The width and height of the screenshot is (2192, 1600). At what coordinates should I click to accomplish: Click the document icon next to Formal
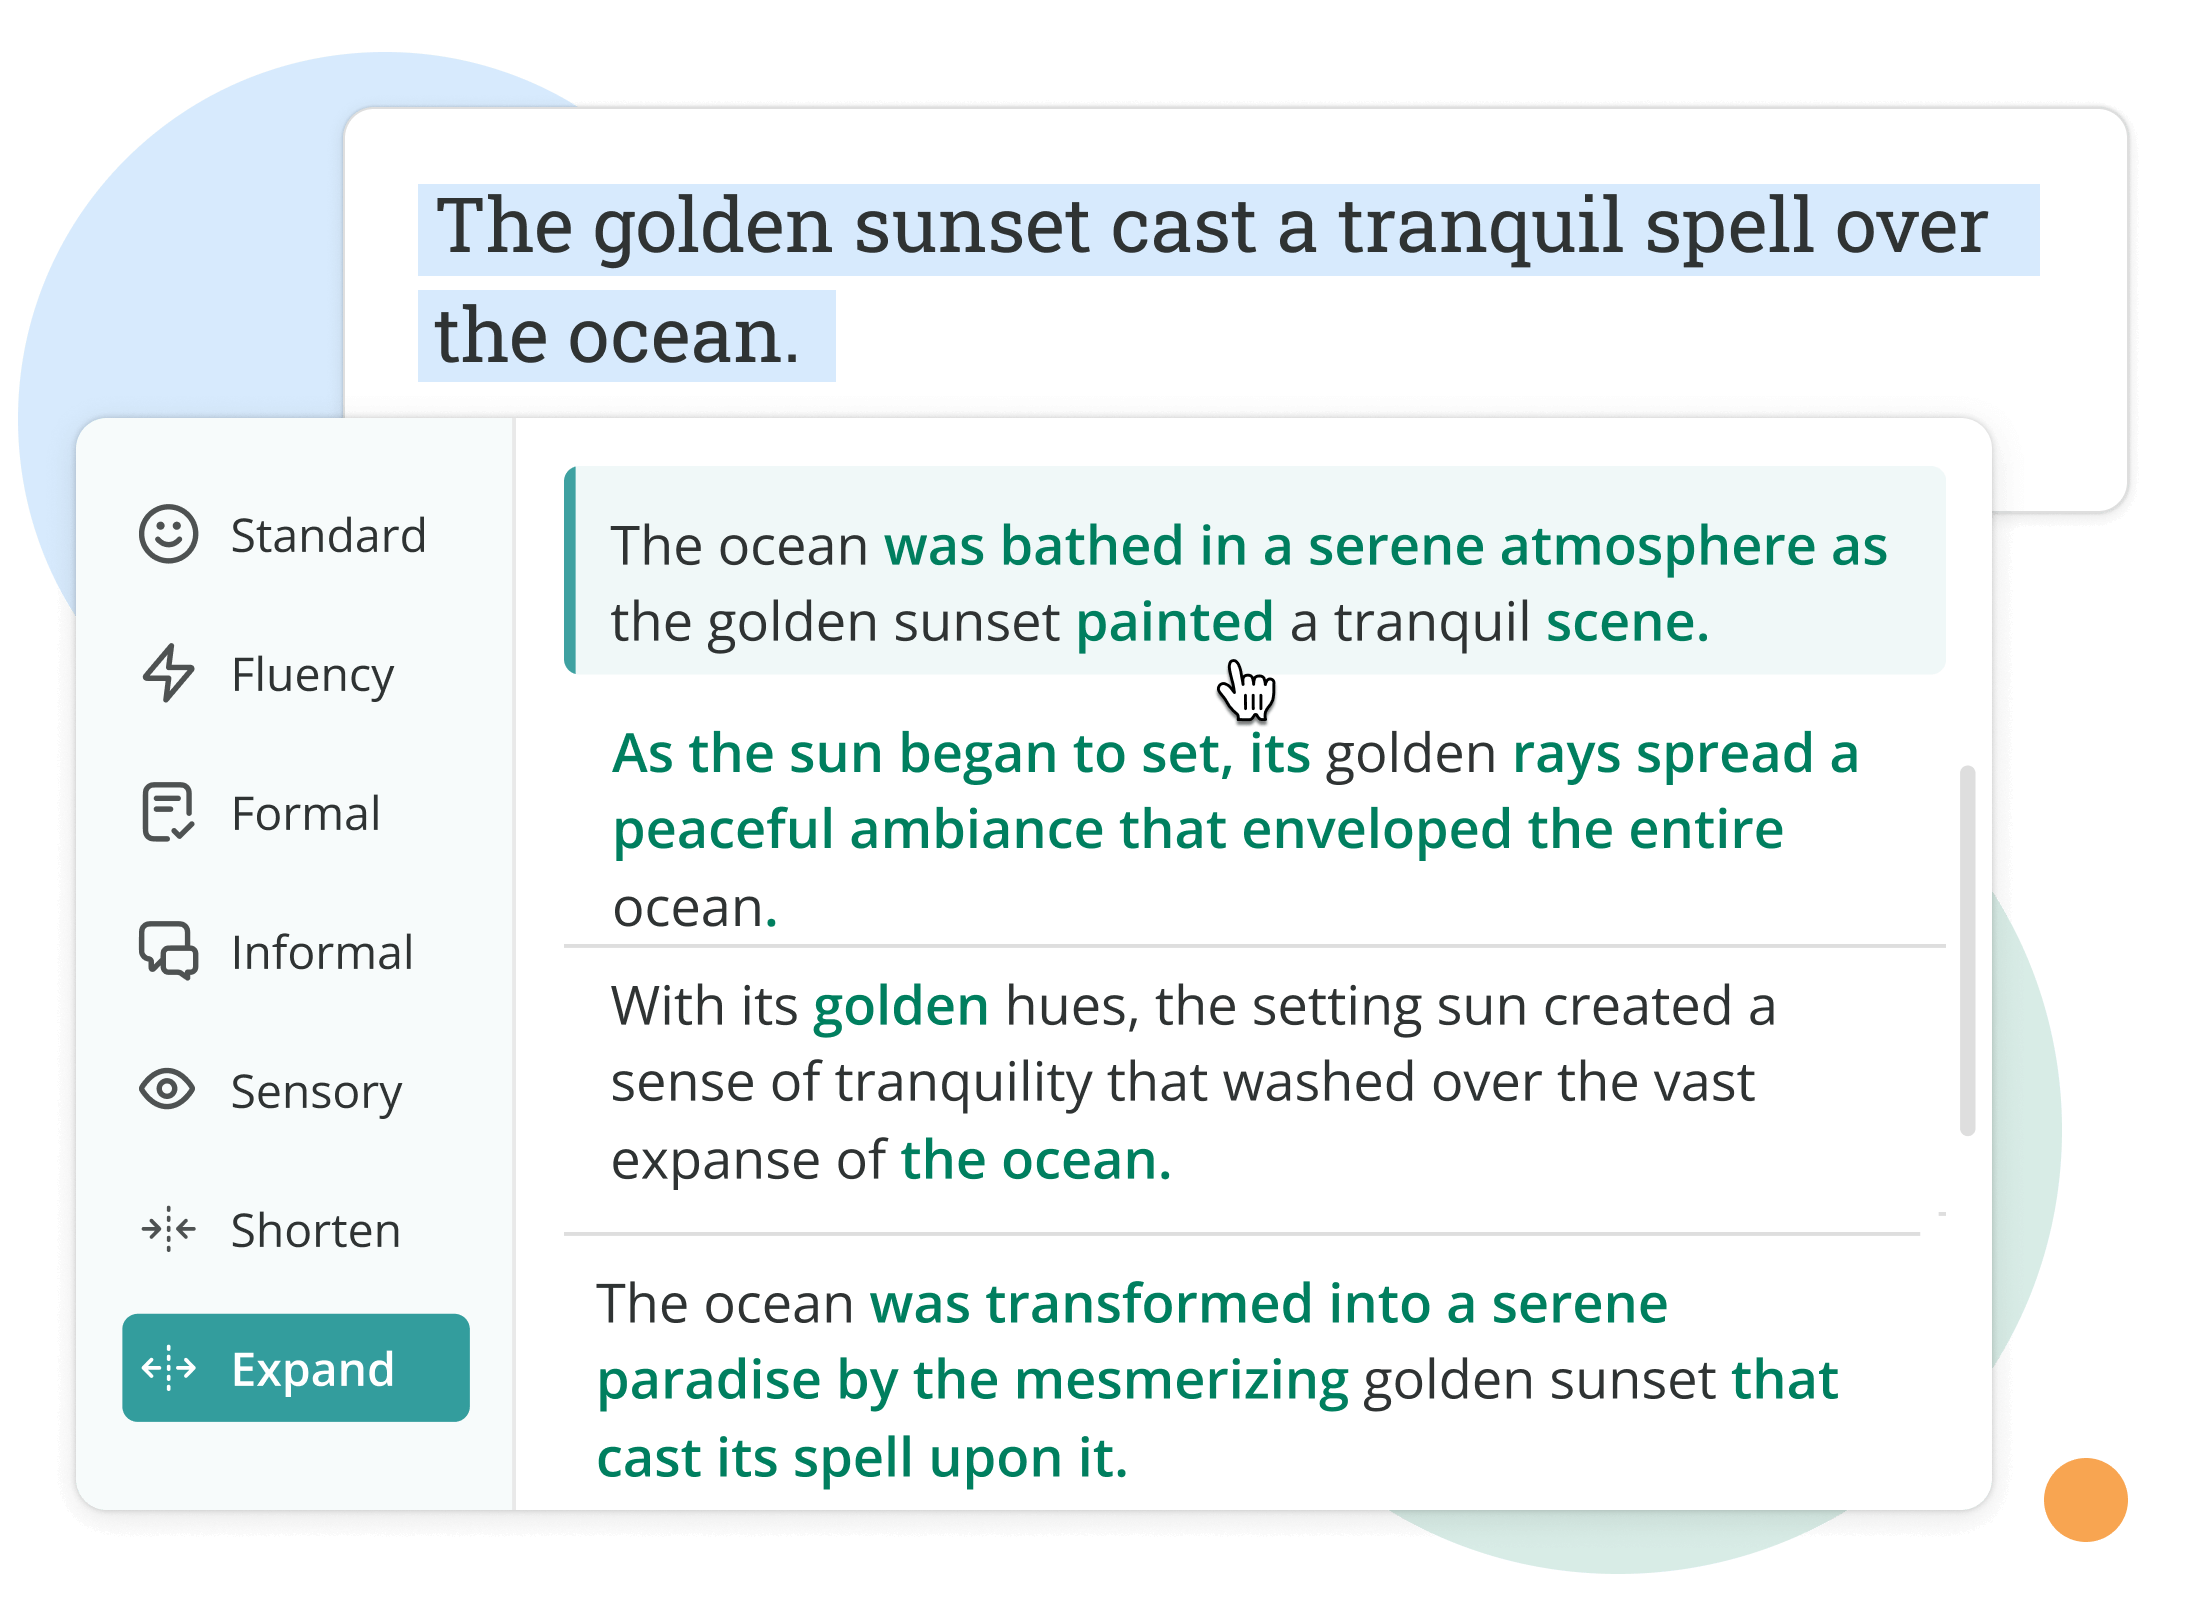pos(168,812)
